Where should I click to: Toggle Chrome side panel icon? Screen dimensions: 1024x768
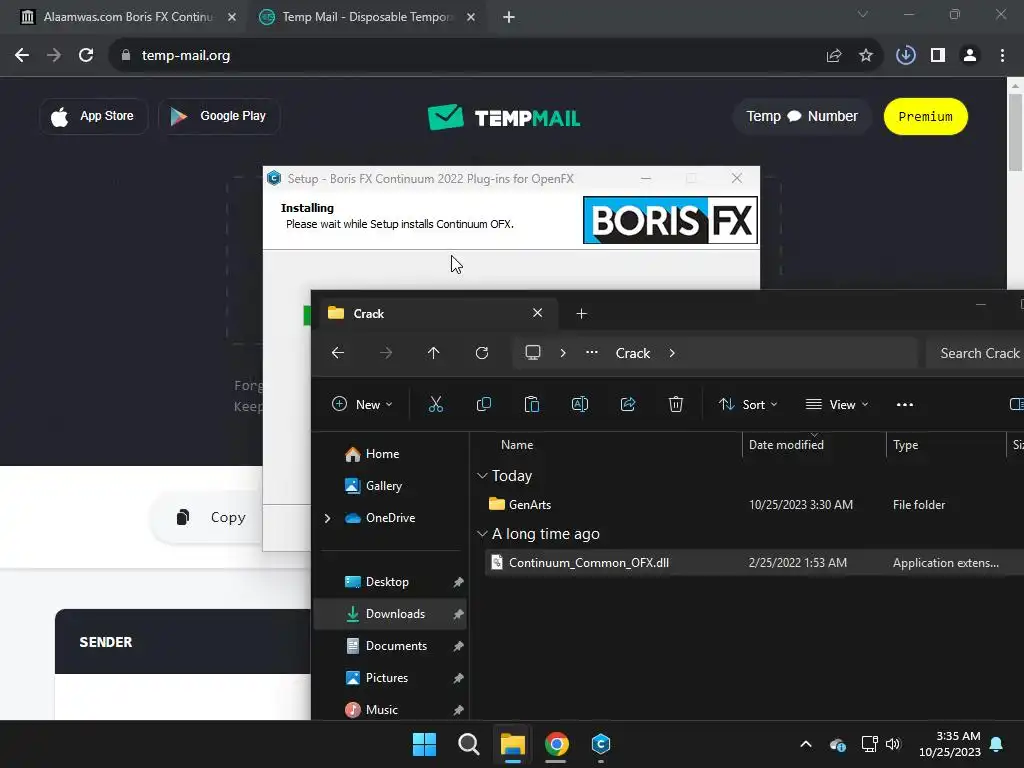coord(938,56)
